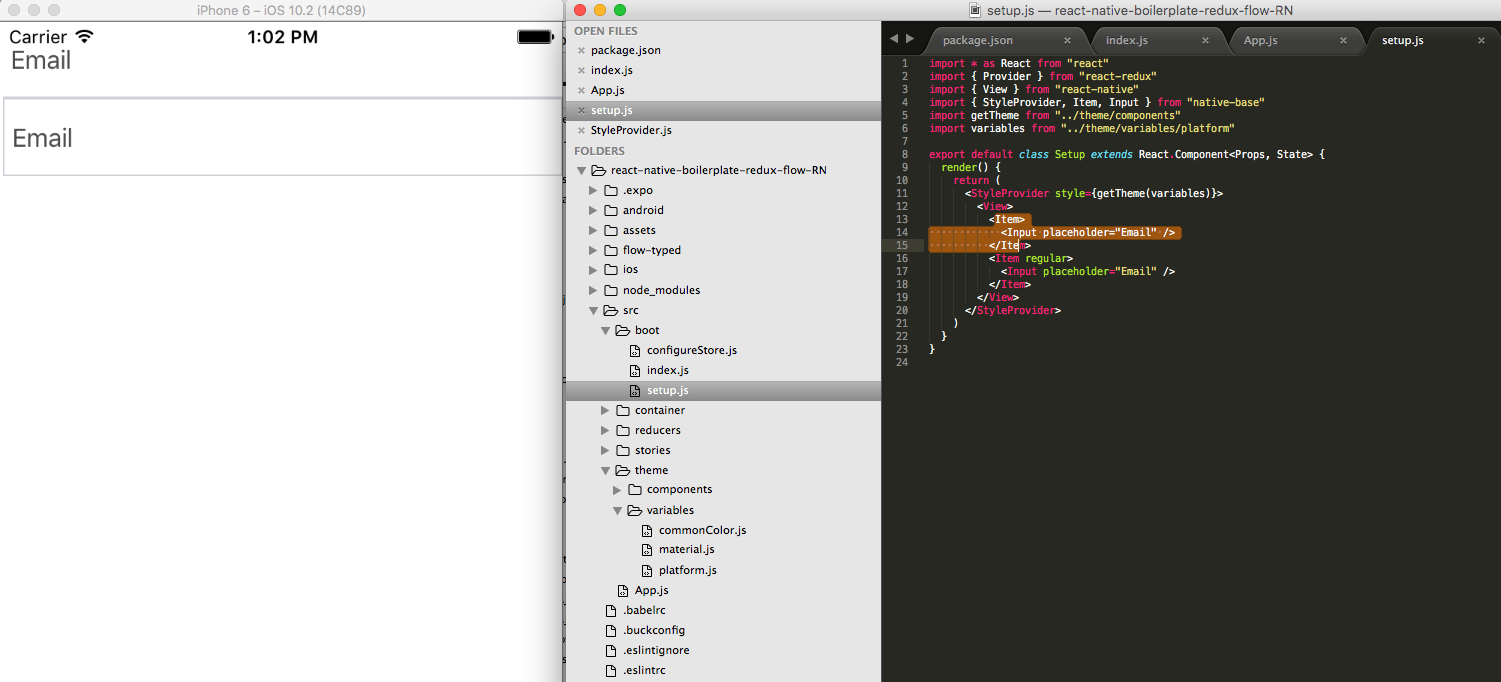Screen dimensions: 1501x682
Task: Click the Email input in the simulator
Action: point(280,138)
